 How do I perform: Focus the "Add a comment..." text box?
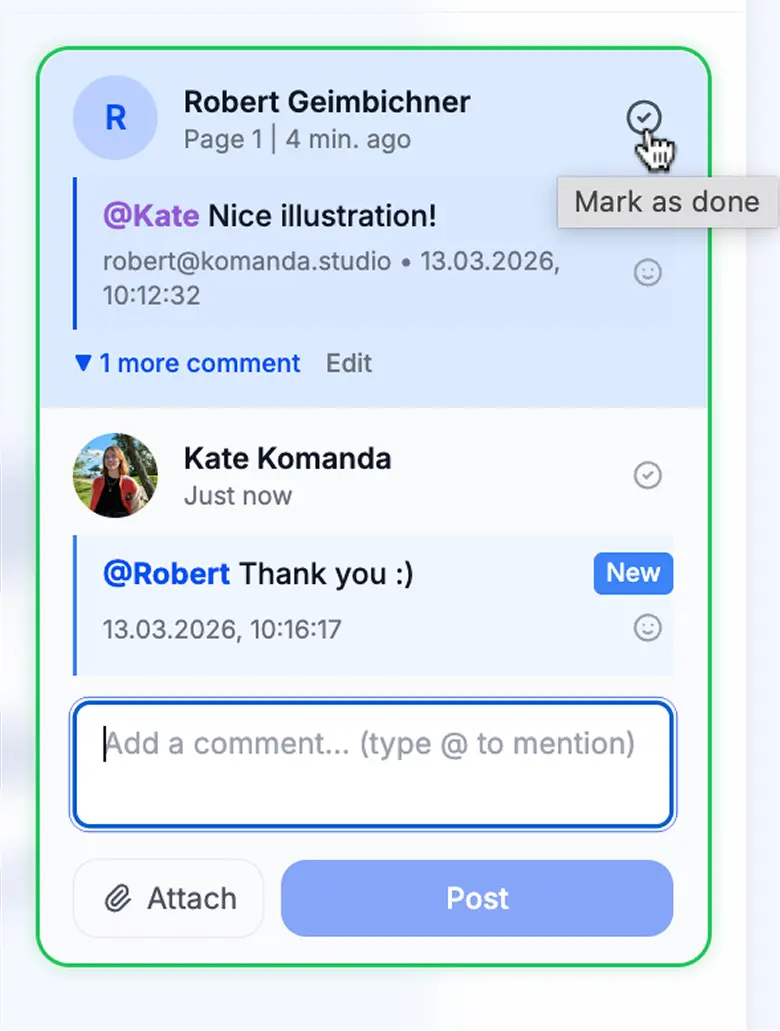372,765
